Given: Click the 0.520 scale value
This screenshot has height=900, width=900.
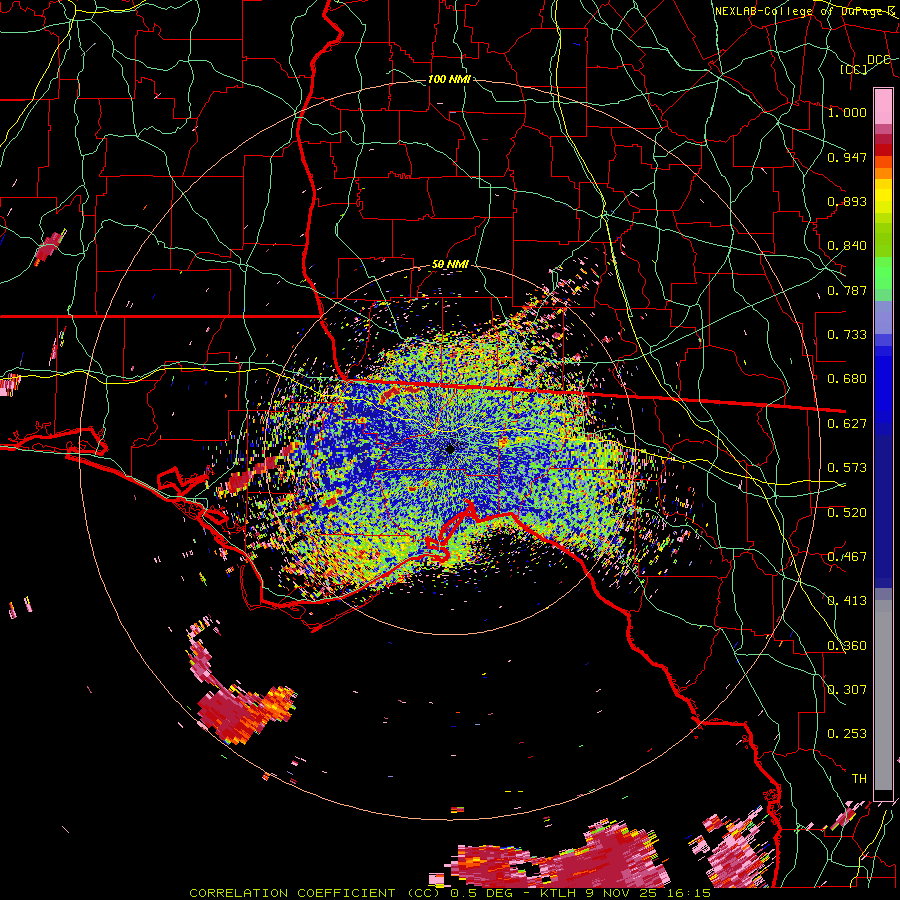Looking at the screenshot, I should point(847,513).
